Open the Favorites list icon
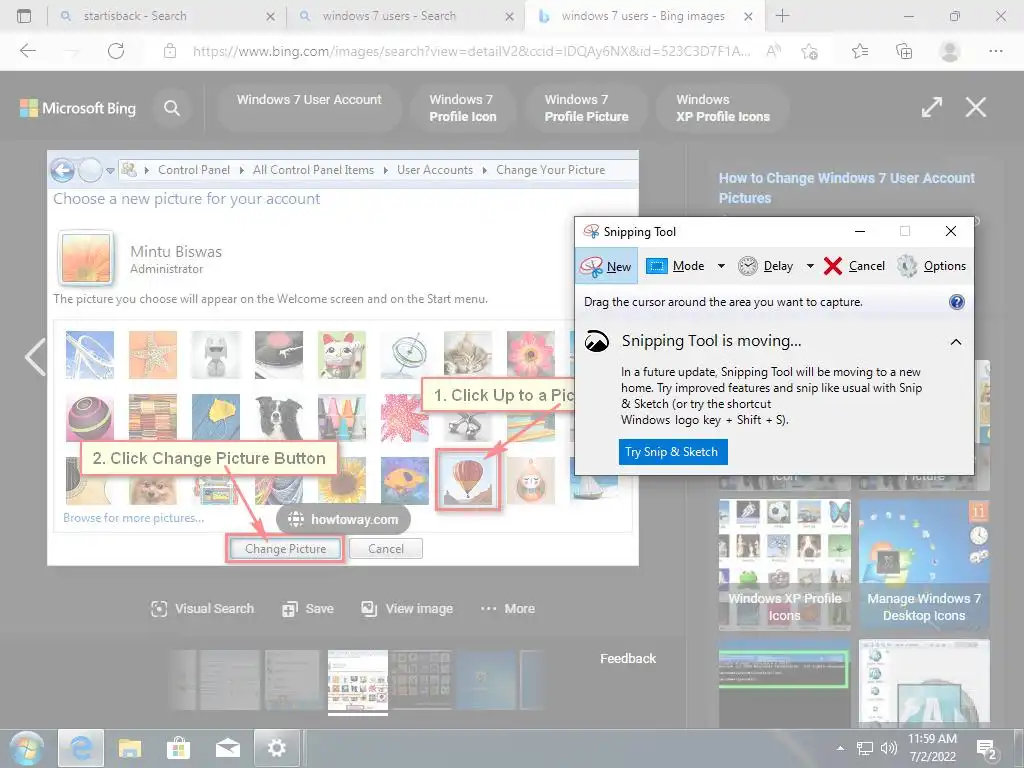 pyautogui.click(x=859, y=51)
